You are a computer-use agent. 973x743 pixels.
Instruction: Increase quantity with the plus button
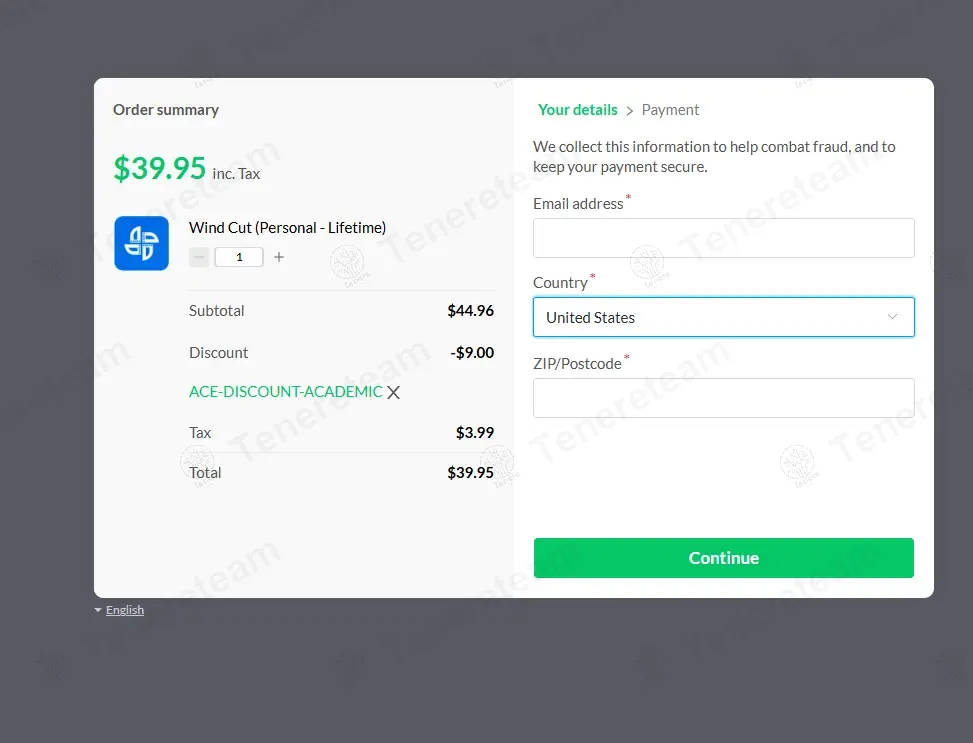point(279,257)
